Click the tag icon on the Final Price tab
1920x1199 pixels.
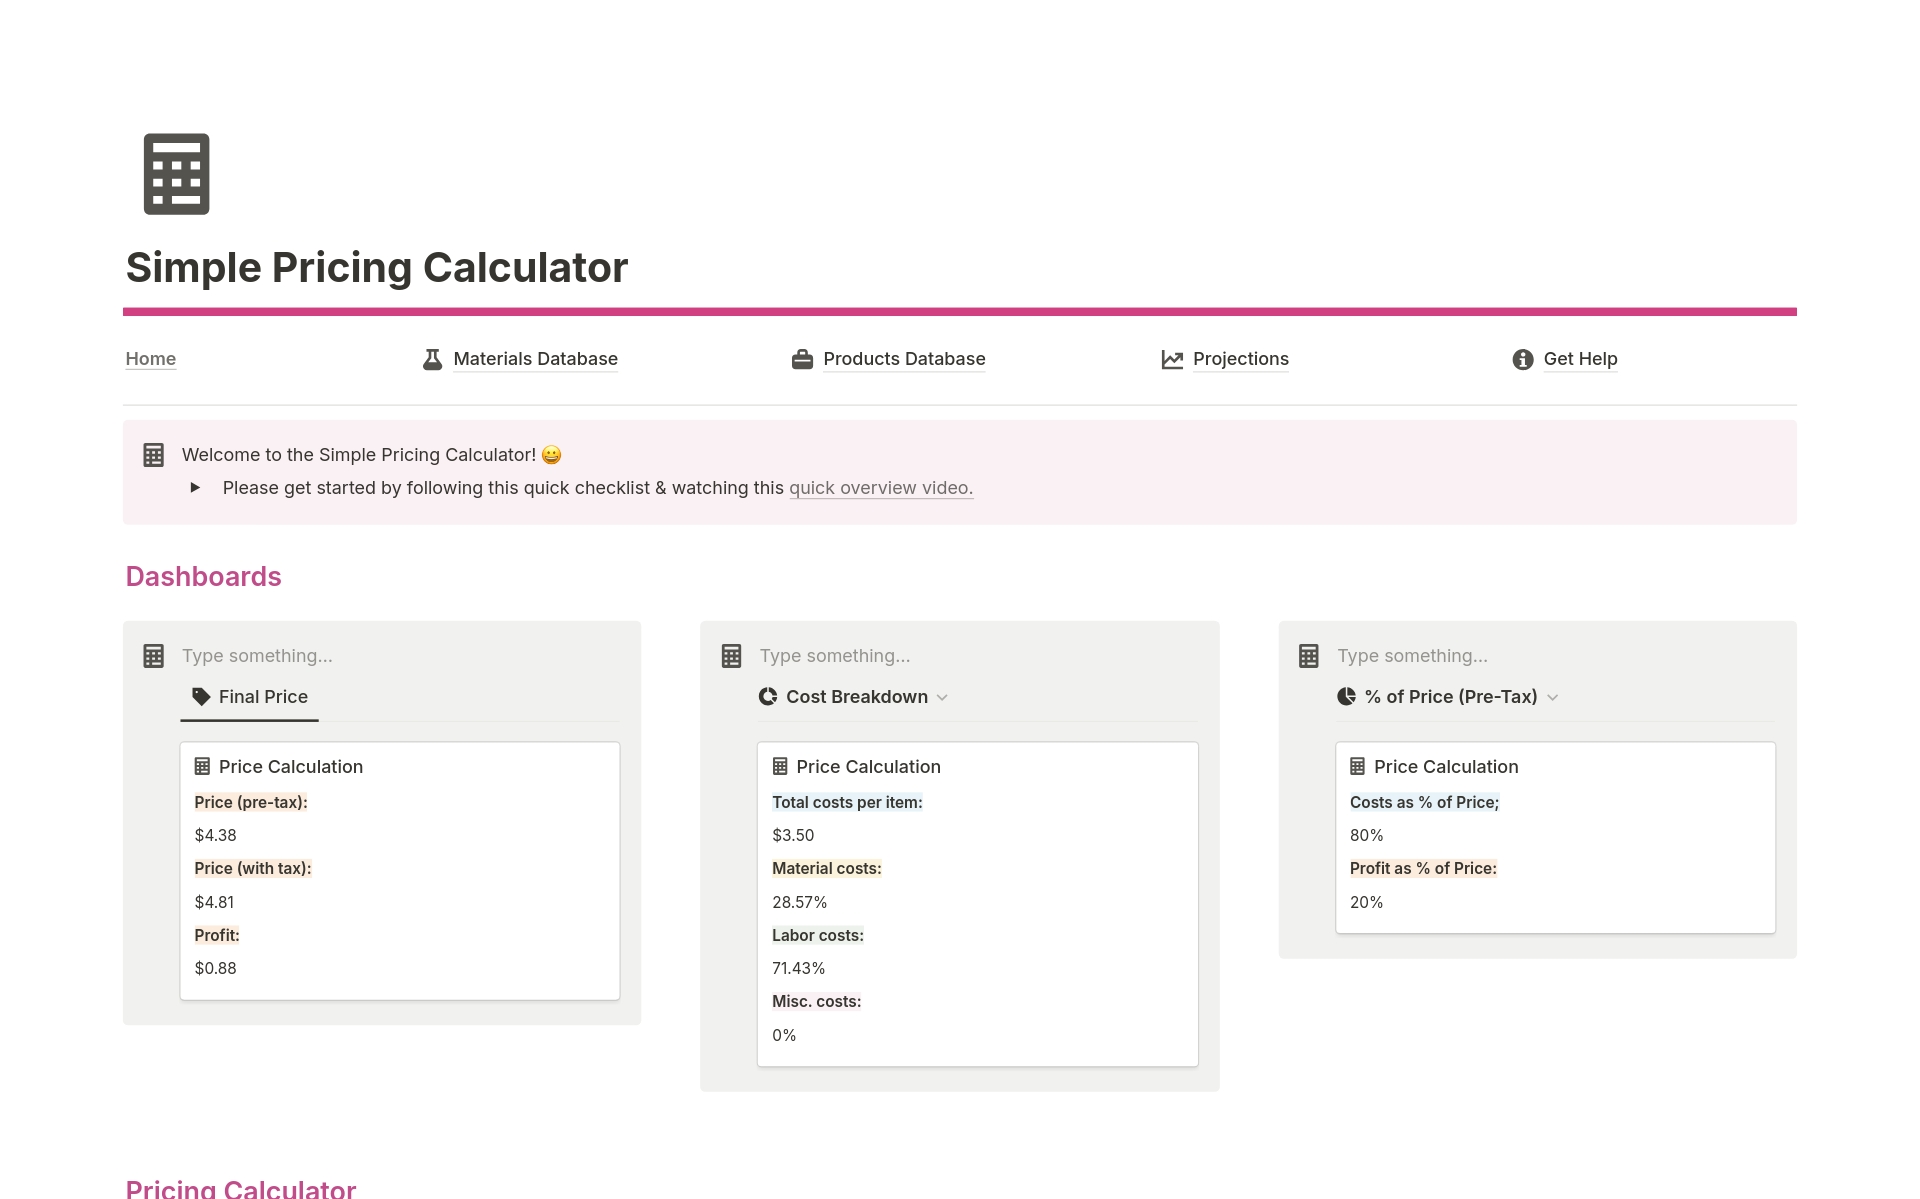click(198, 696)
